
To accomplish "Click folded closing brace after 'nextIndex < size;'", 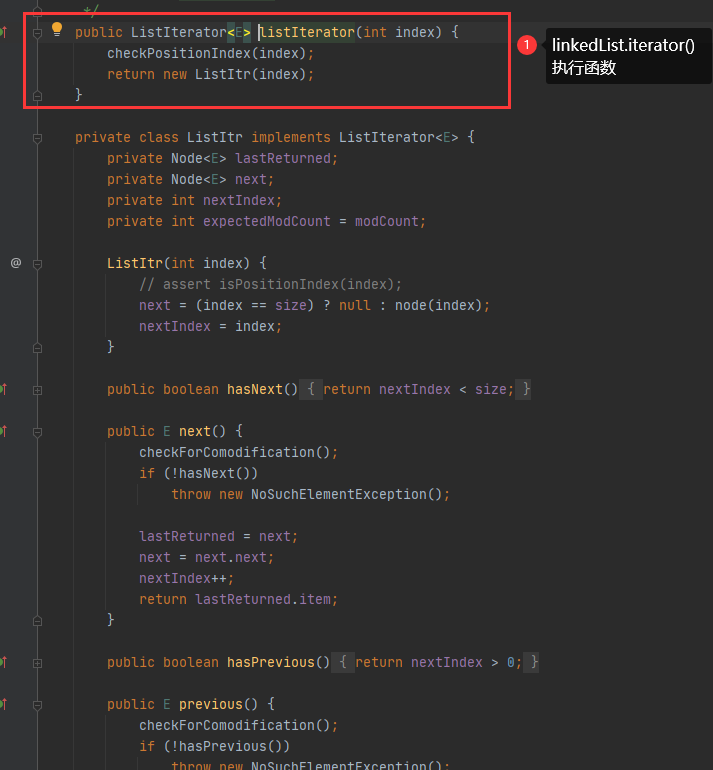I will pyautogui.click(x=525, y=389).
